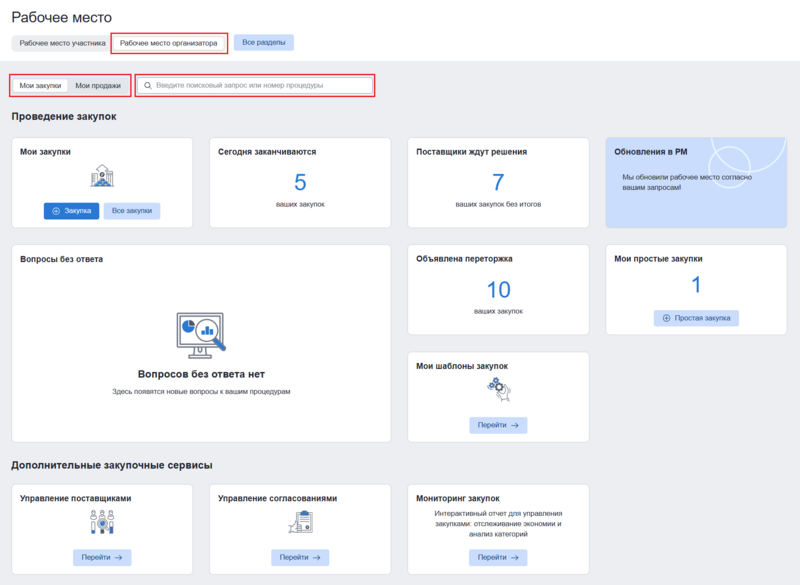Click the number 5 in Сегодня заканчиваются

(x=300, y=182)
